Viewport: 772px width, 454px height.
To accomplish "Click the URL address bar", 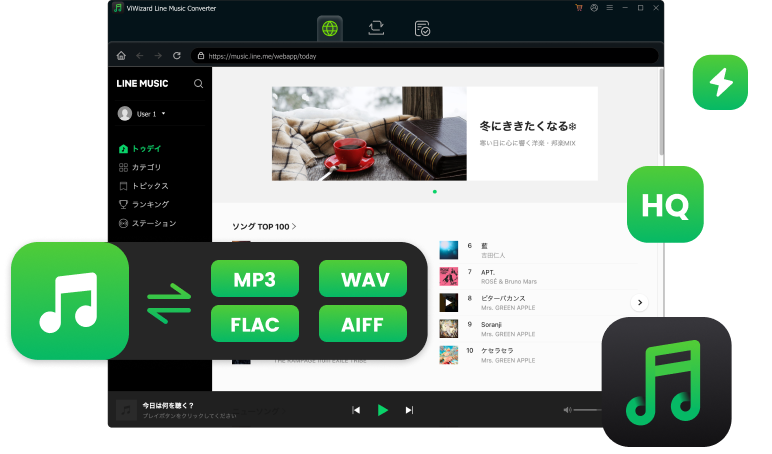I will tap(424, 56).
